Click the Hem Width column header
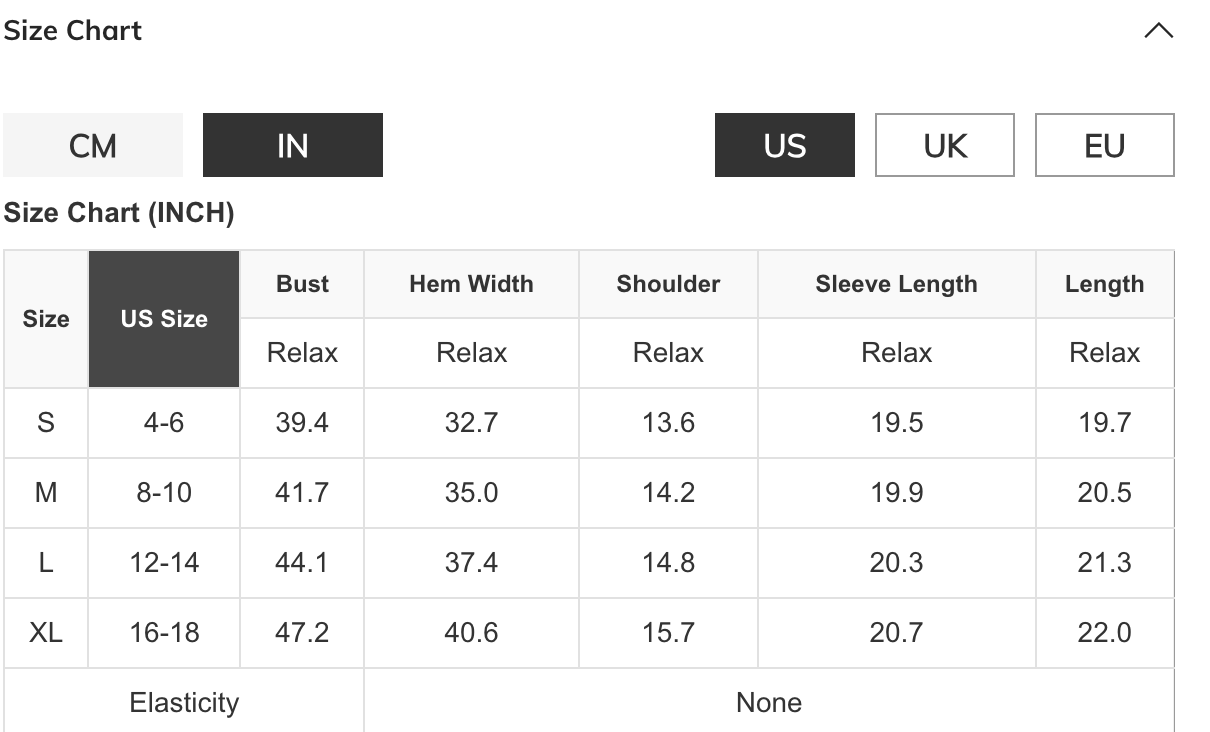This screenshot has height=732, width=1210. coord(471,284)
